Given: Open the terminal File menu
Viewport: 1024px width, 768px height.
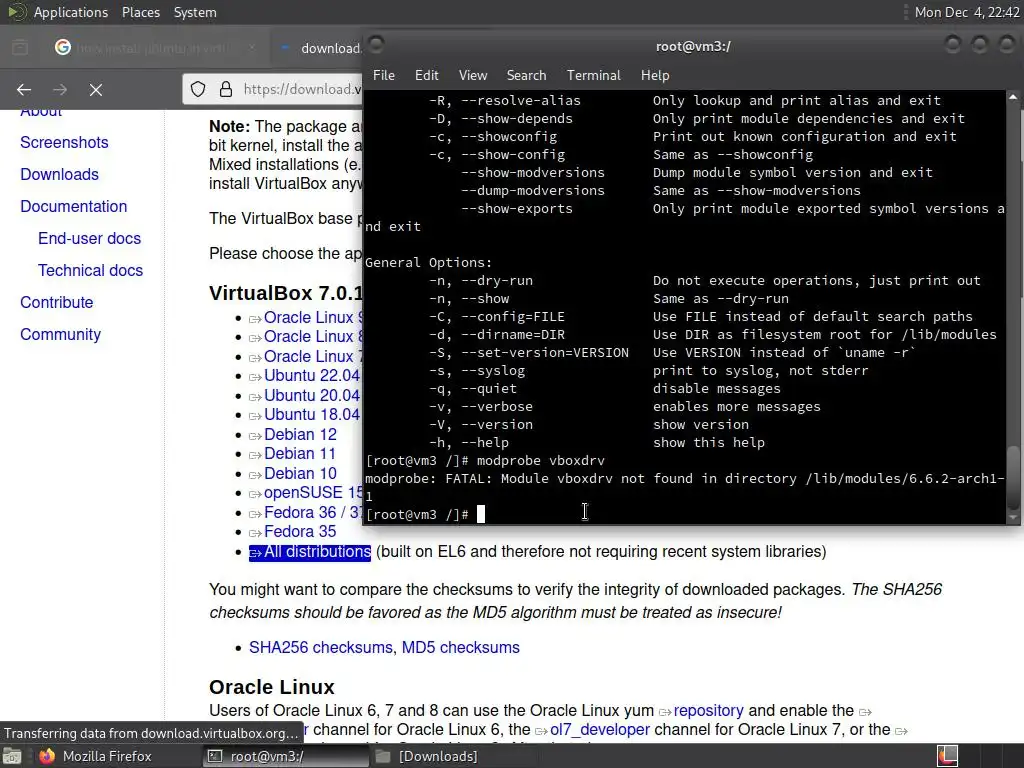Looking at the screenshot, I should pyautogui.click(x=384, y=75).
